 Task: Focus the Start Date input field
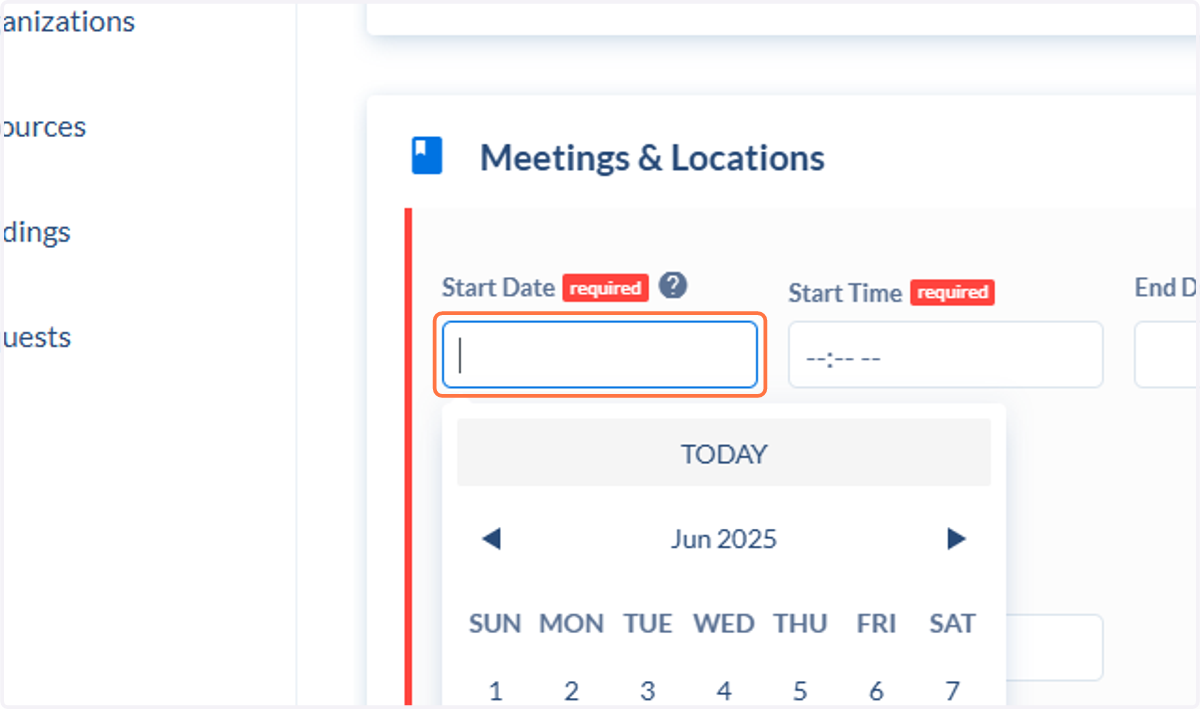600,354
